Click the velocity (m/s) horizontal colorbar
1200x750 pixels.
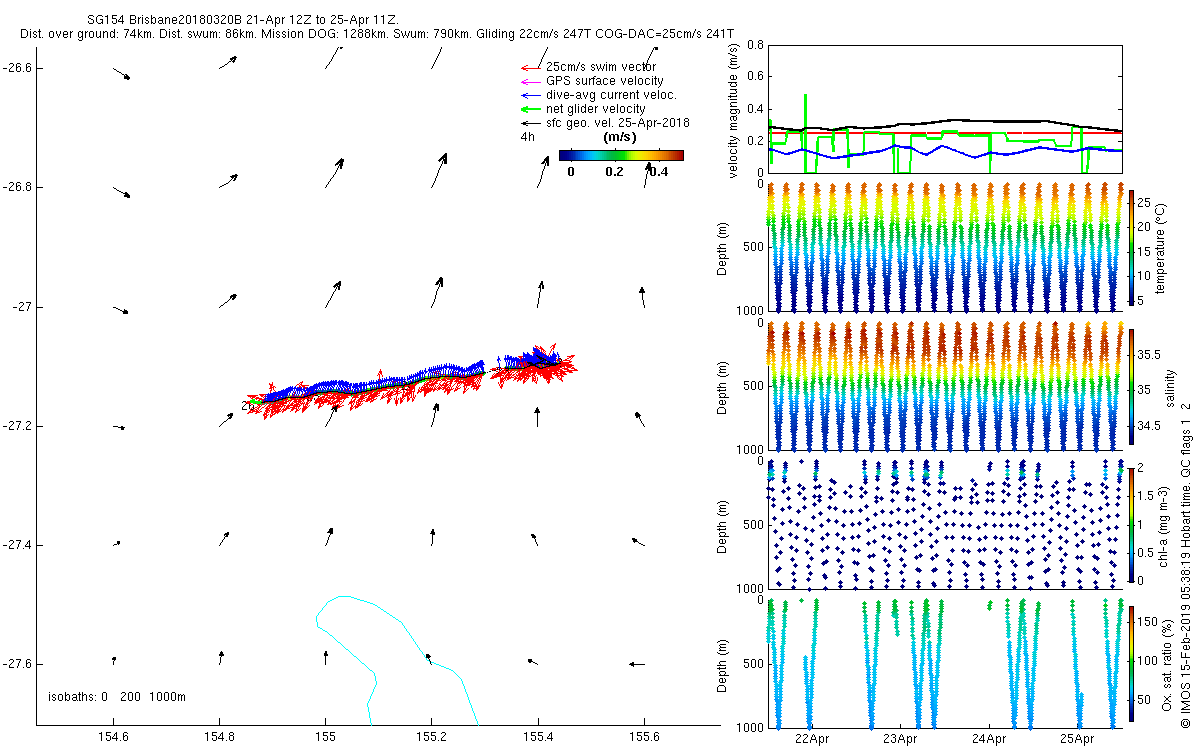click(x=621, y=155)
